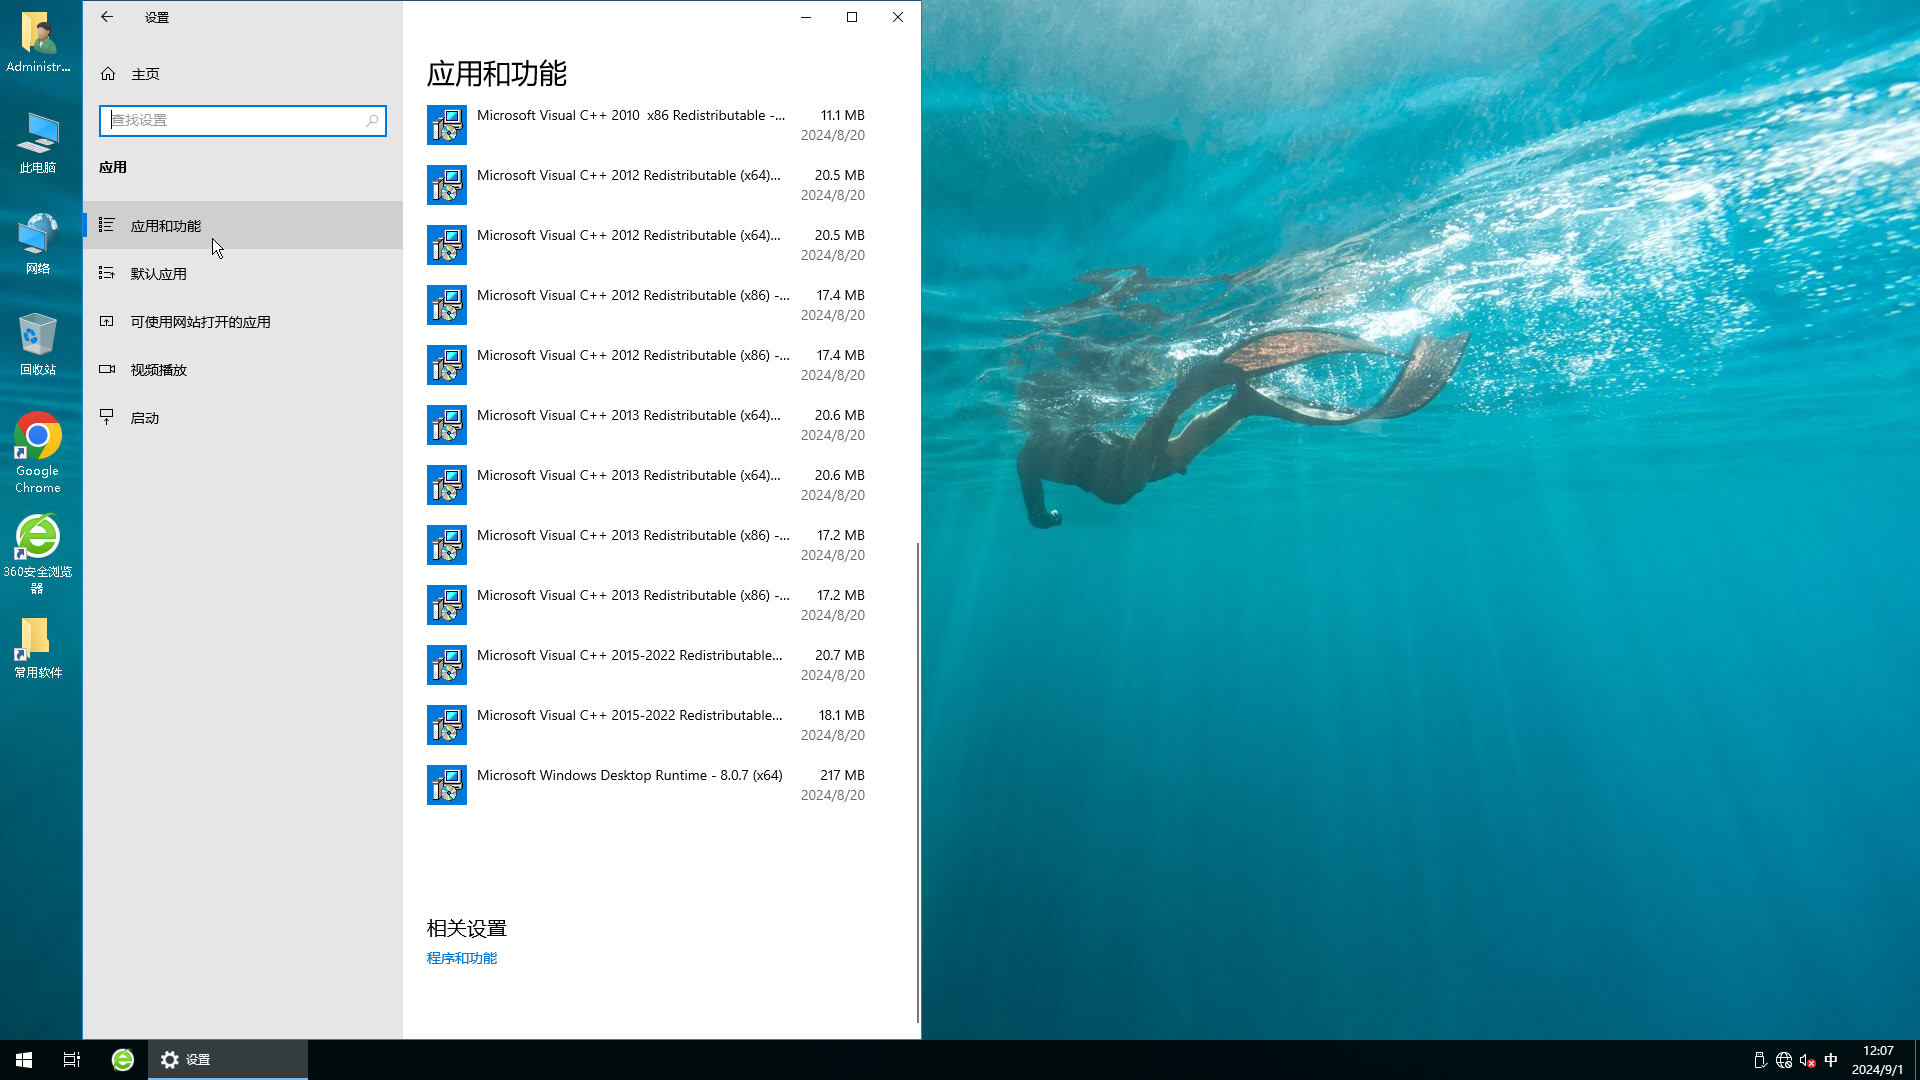The height and width of the screenshot is (1080, 1920).
Task: Select 启动 from the left menu
Action: [144, 417]
